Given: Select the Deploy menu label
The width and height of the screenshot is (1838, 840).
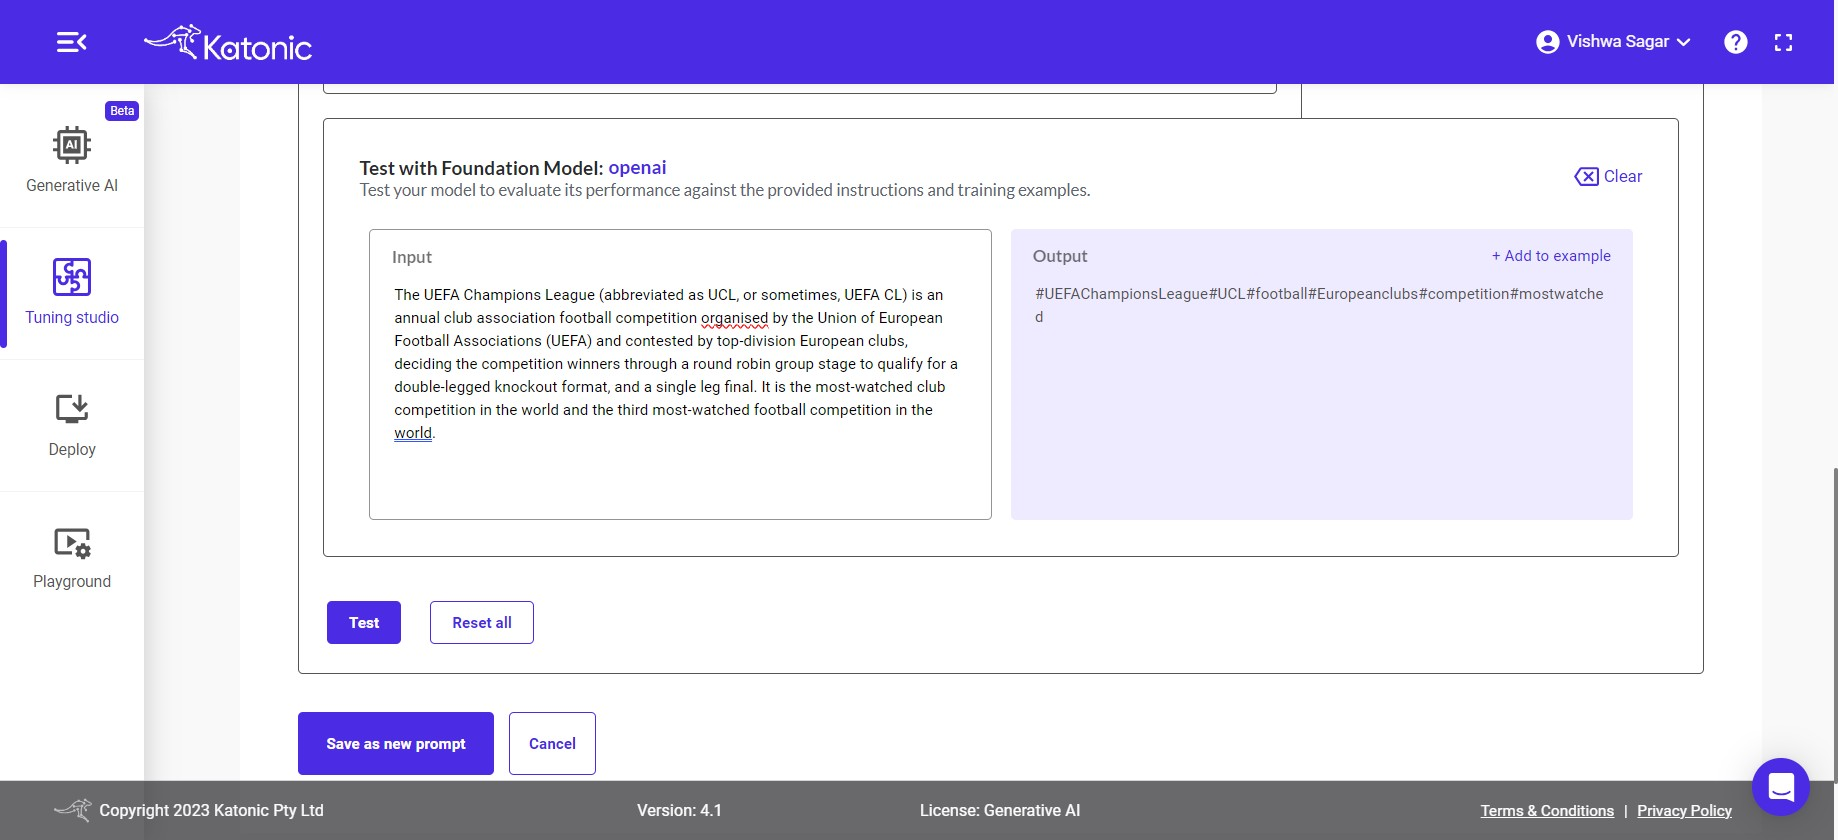Looking at the screenshot, I should 72,449.
